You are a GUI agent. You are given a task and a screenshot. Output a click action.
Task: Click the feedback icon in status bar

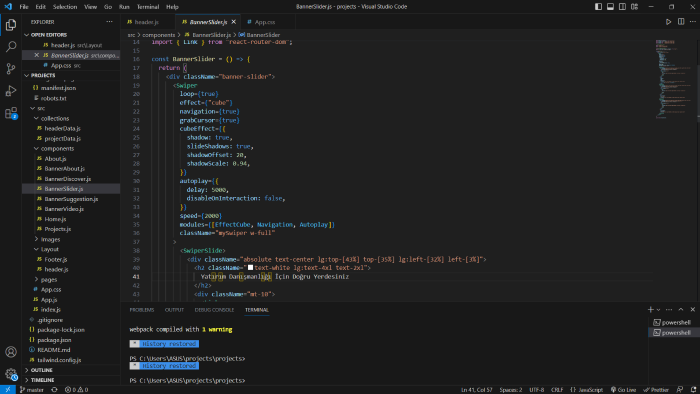point(680,390)
